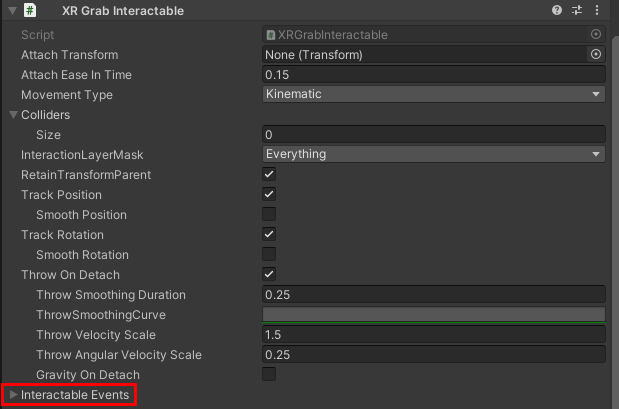Enable Smooth Rotation option
Screen dimensions: 619x409
click(269, 254)
